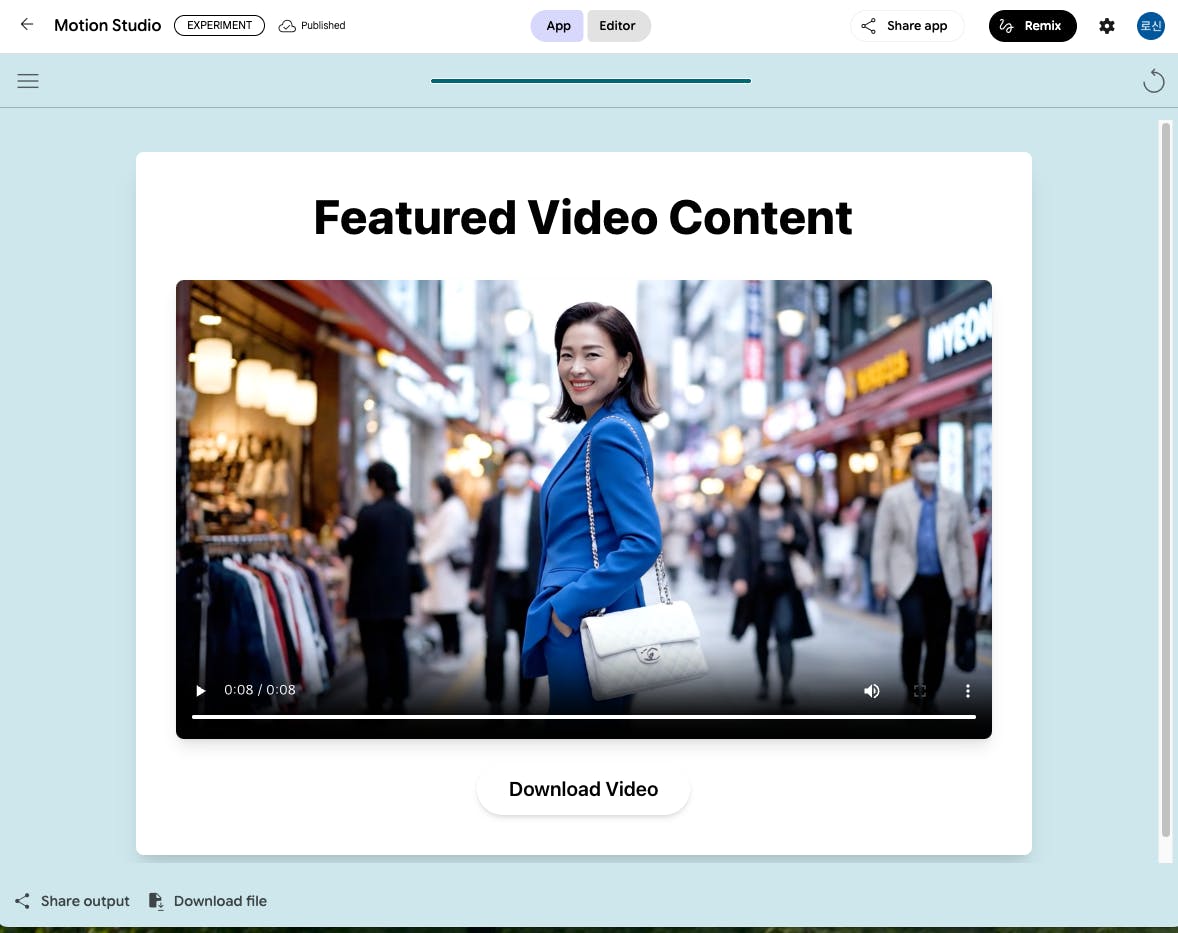Open settings gear icon

click(1107, 26)
